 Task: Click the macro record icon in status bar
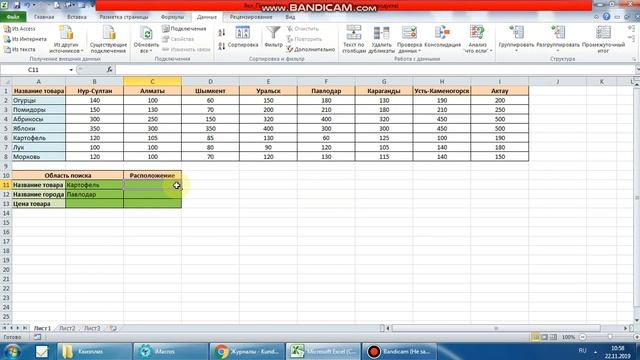click(x=37, y=337)
